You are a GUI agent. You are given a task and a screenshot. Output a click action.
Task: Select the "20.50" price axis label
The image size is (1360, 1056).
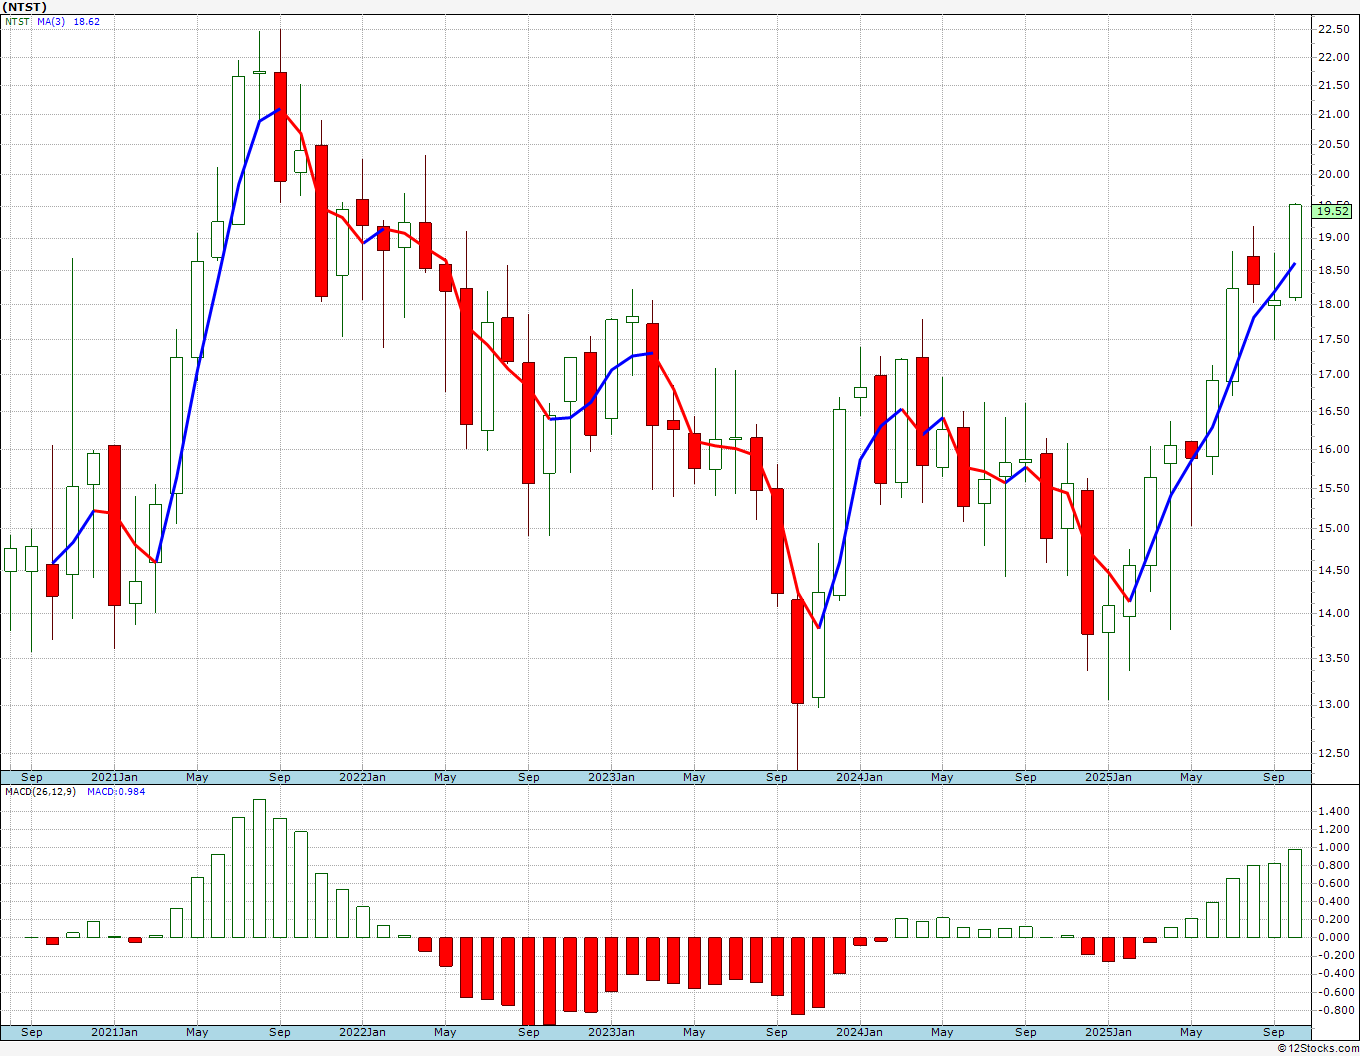point(1333,144)
